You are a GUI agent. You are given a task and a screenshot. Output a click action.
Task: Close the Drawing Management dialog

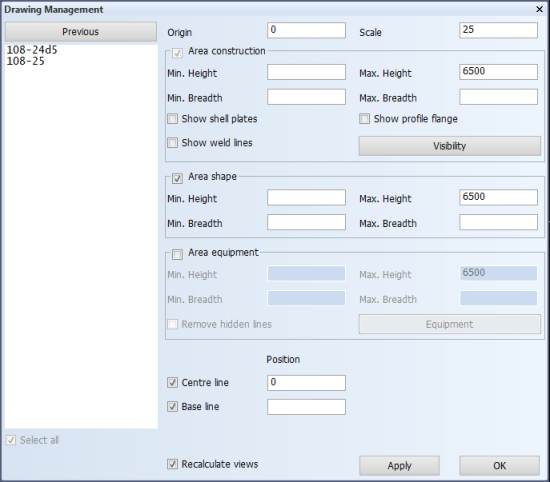tap(539, 9)
